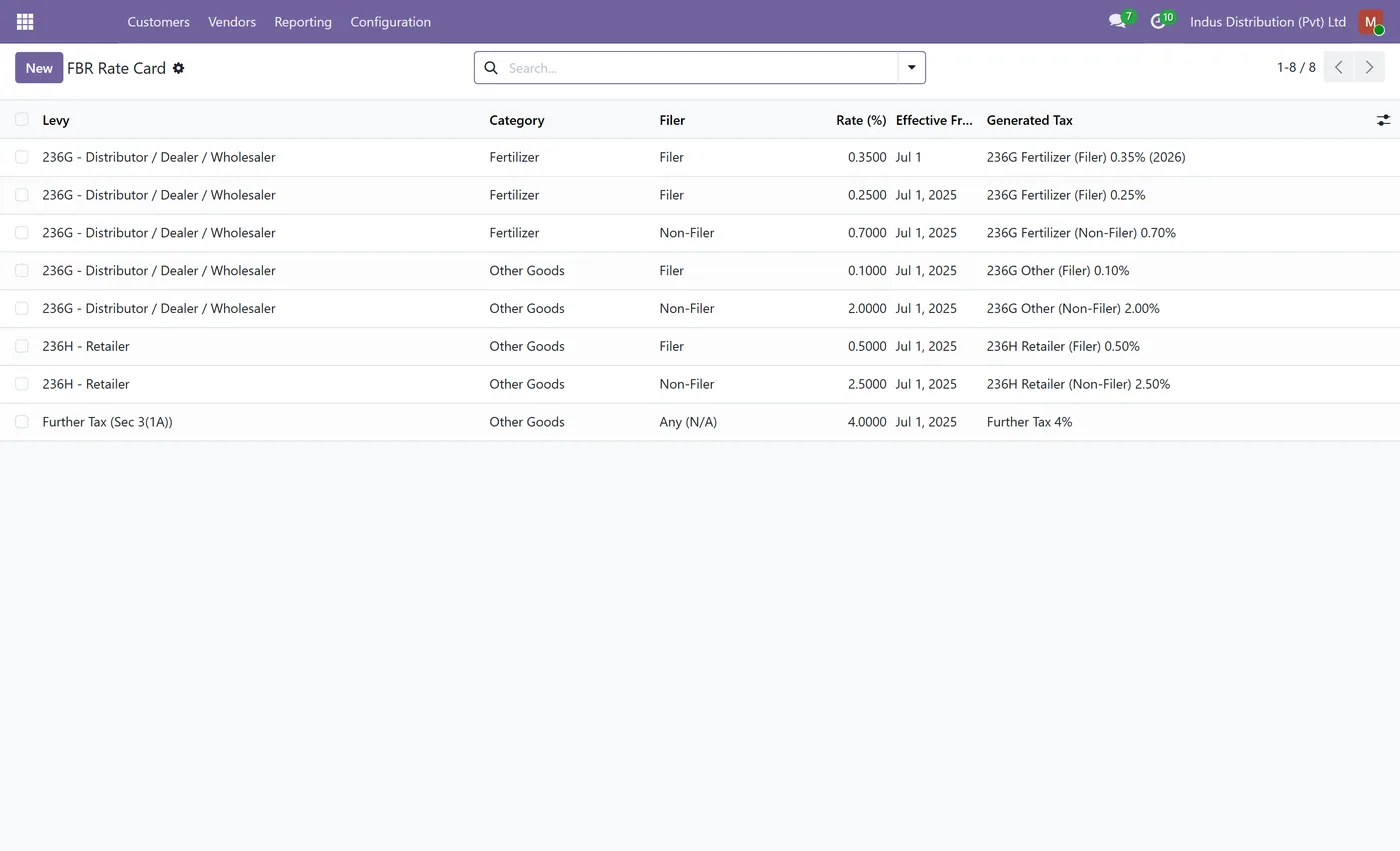Image resolution: width=1400 pixels, height=851 pixels.
Task: Toggle the select-all records checkbox
Action: tap(22, 119)
